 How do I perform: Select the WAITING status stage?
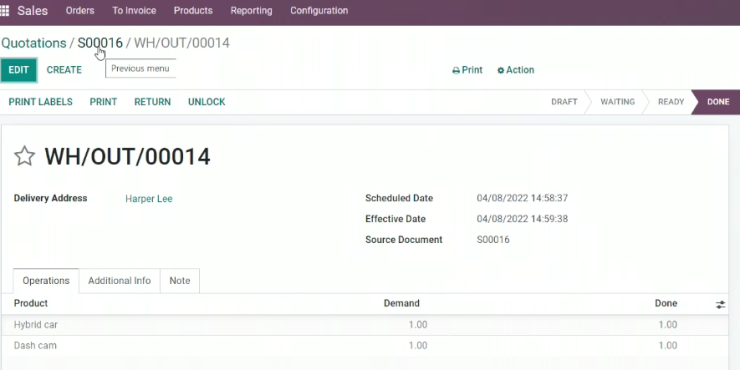pyautogui.click(x=617, y=102)
